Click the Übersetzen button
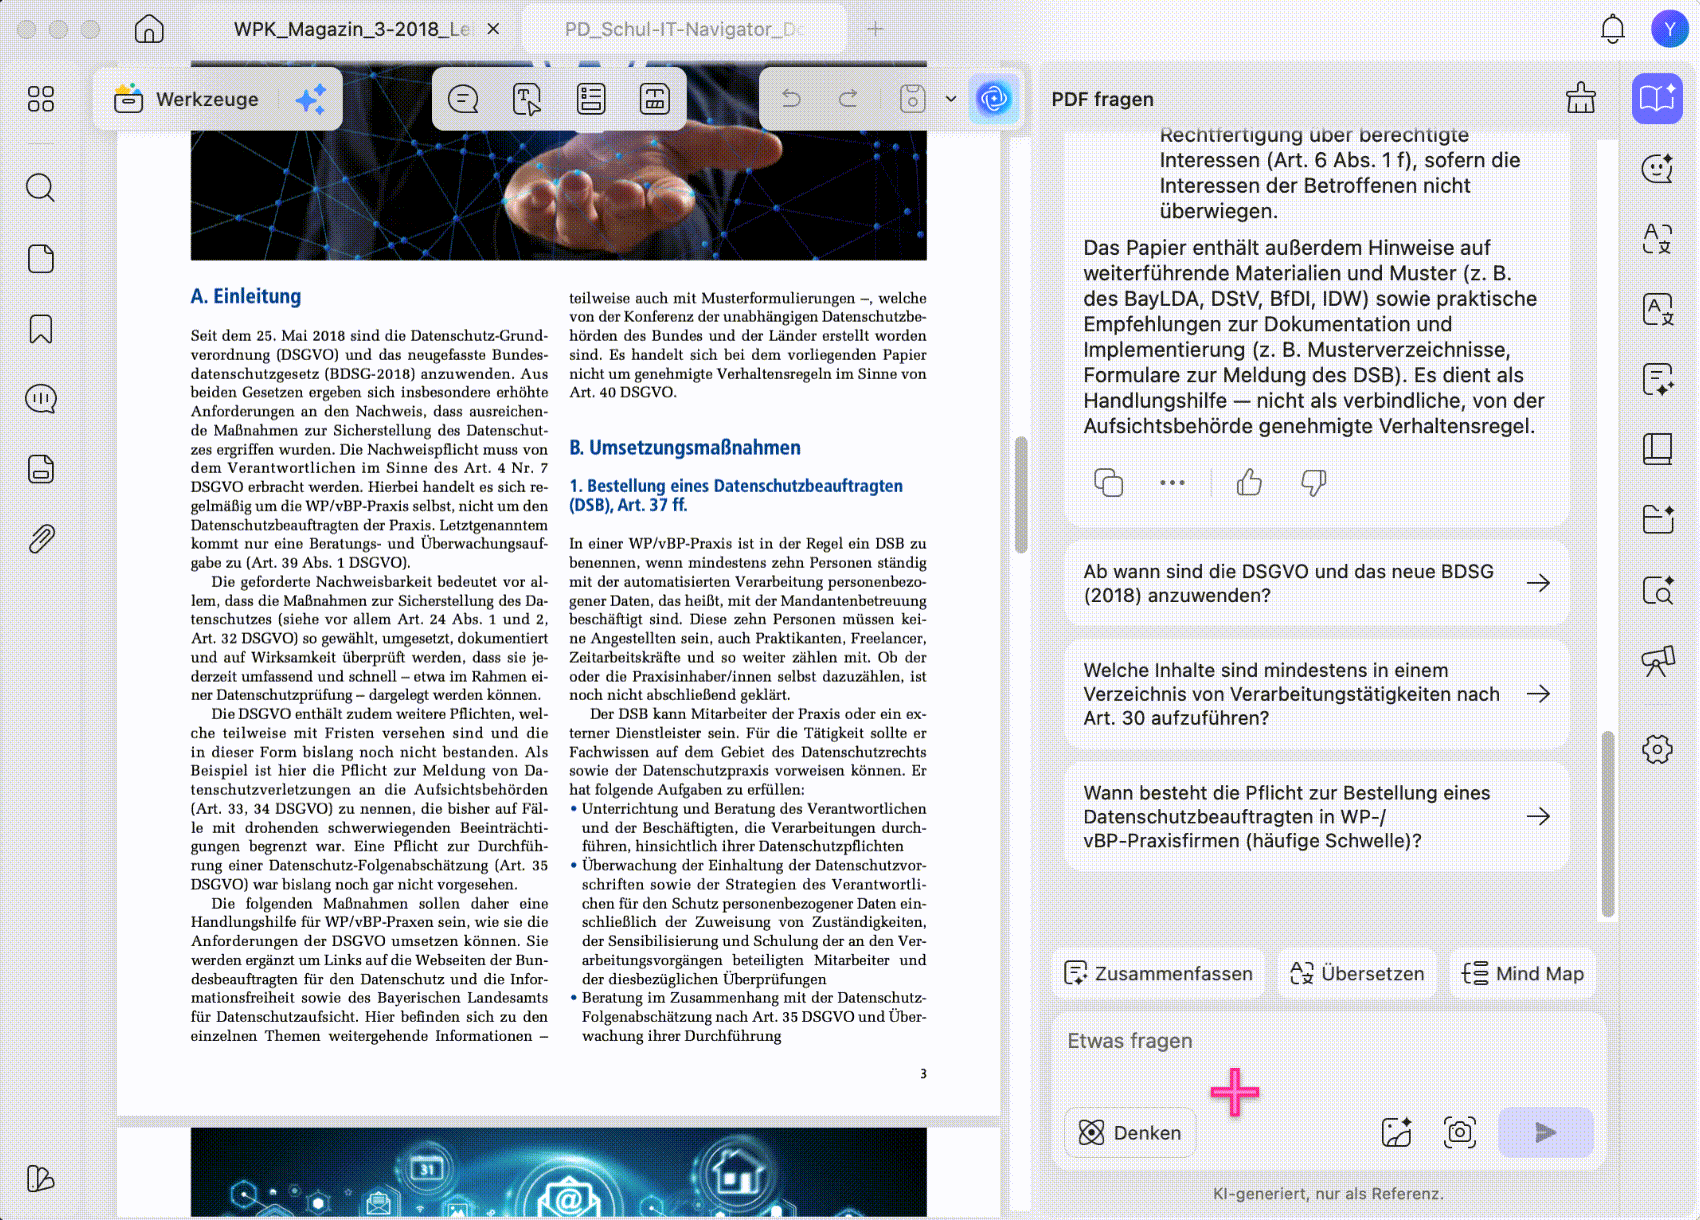Viewport: 1700px width, 1220px height. (x=1357, y=973)
